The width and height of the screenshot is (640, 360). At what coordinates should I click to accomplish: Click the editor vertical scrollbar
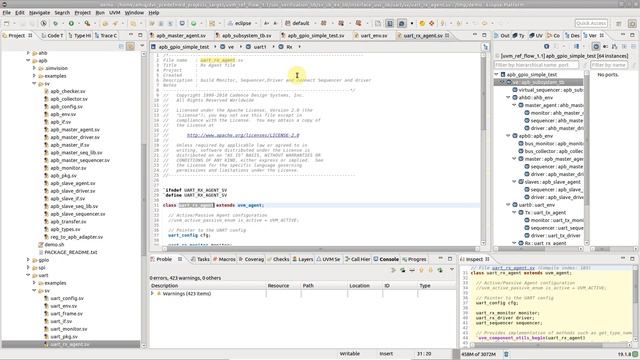(x=483, y=149)
